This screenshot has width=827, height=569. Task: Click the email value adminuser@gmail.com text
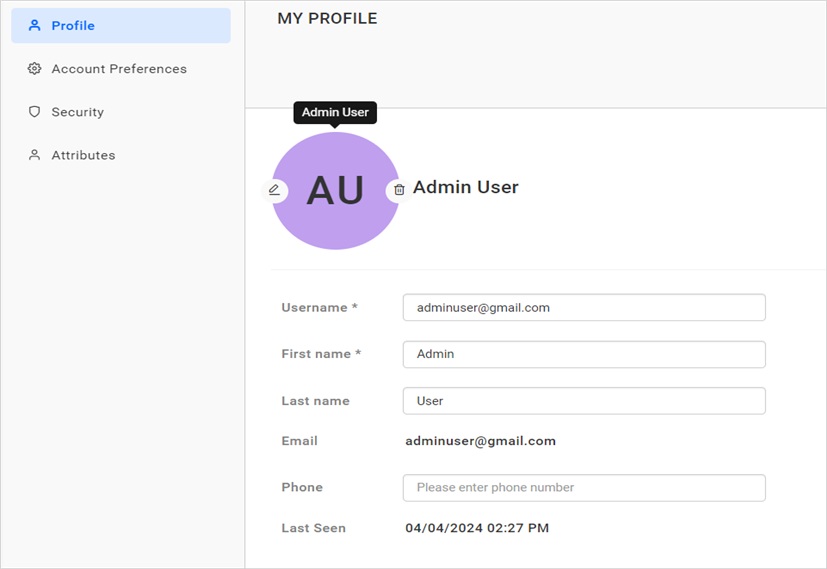point(480,441)
